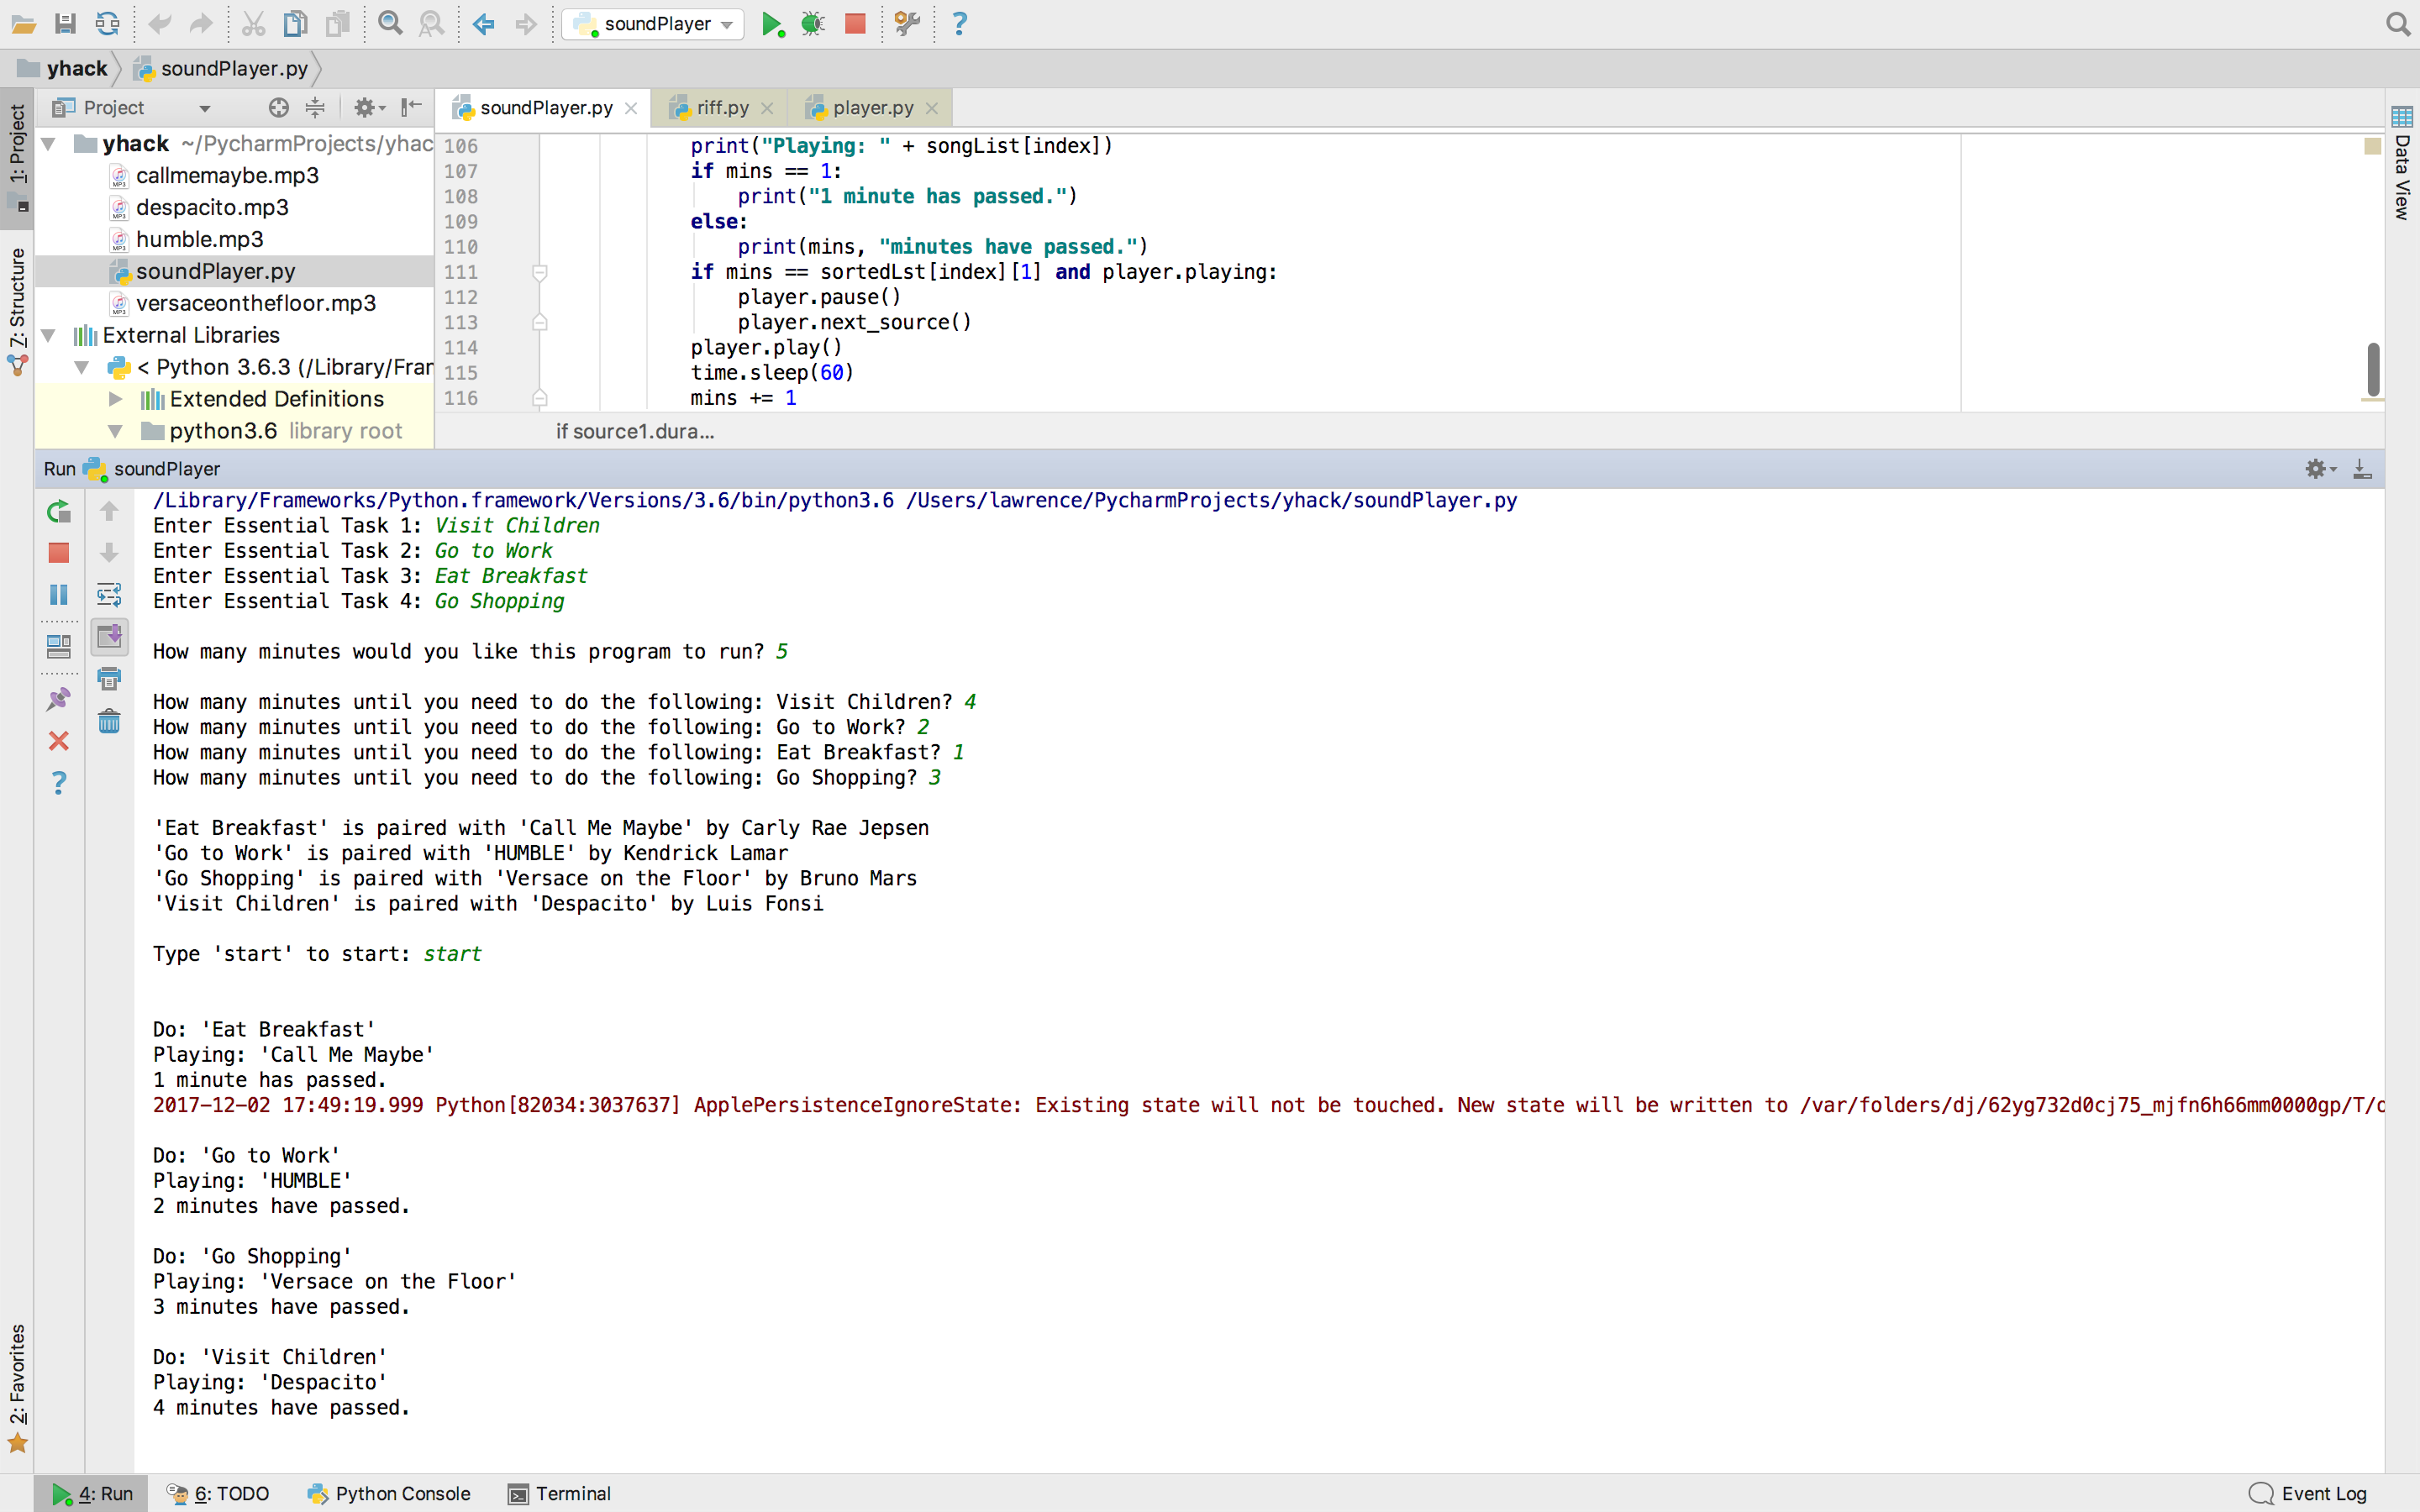
Task: Click the editor vertical scrollbar thumb
Action: [x=2373, y=368]
